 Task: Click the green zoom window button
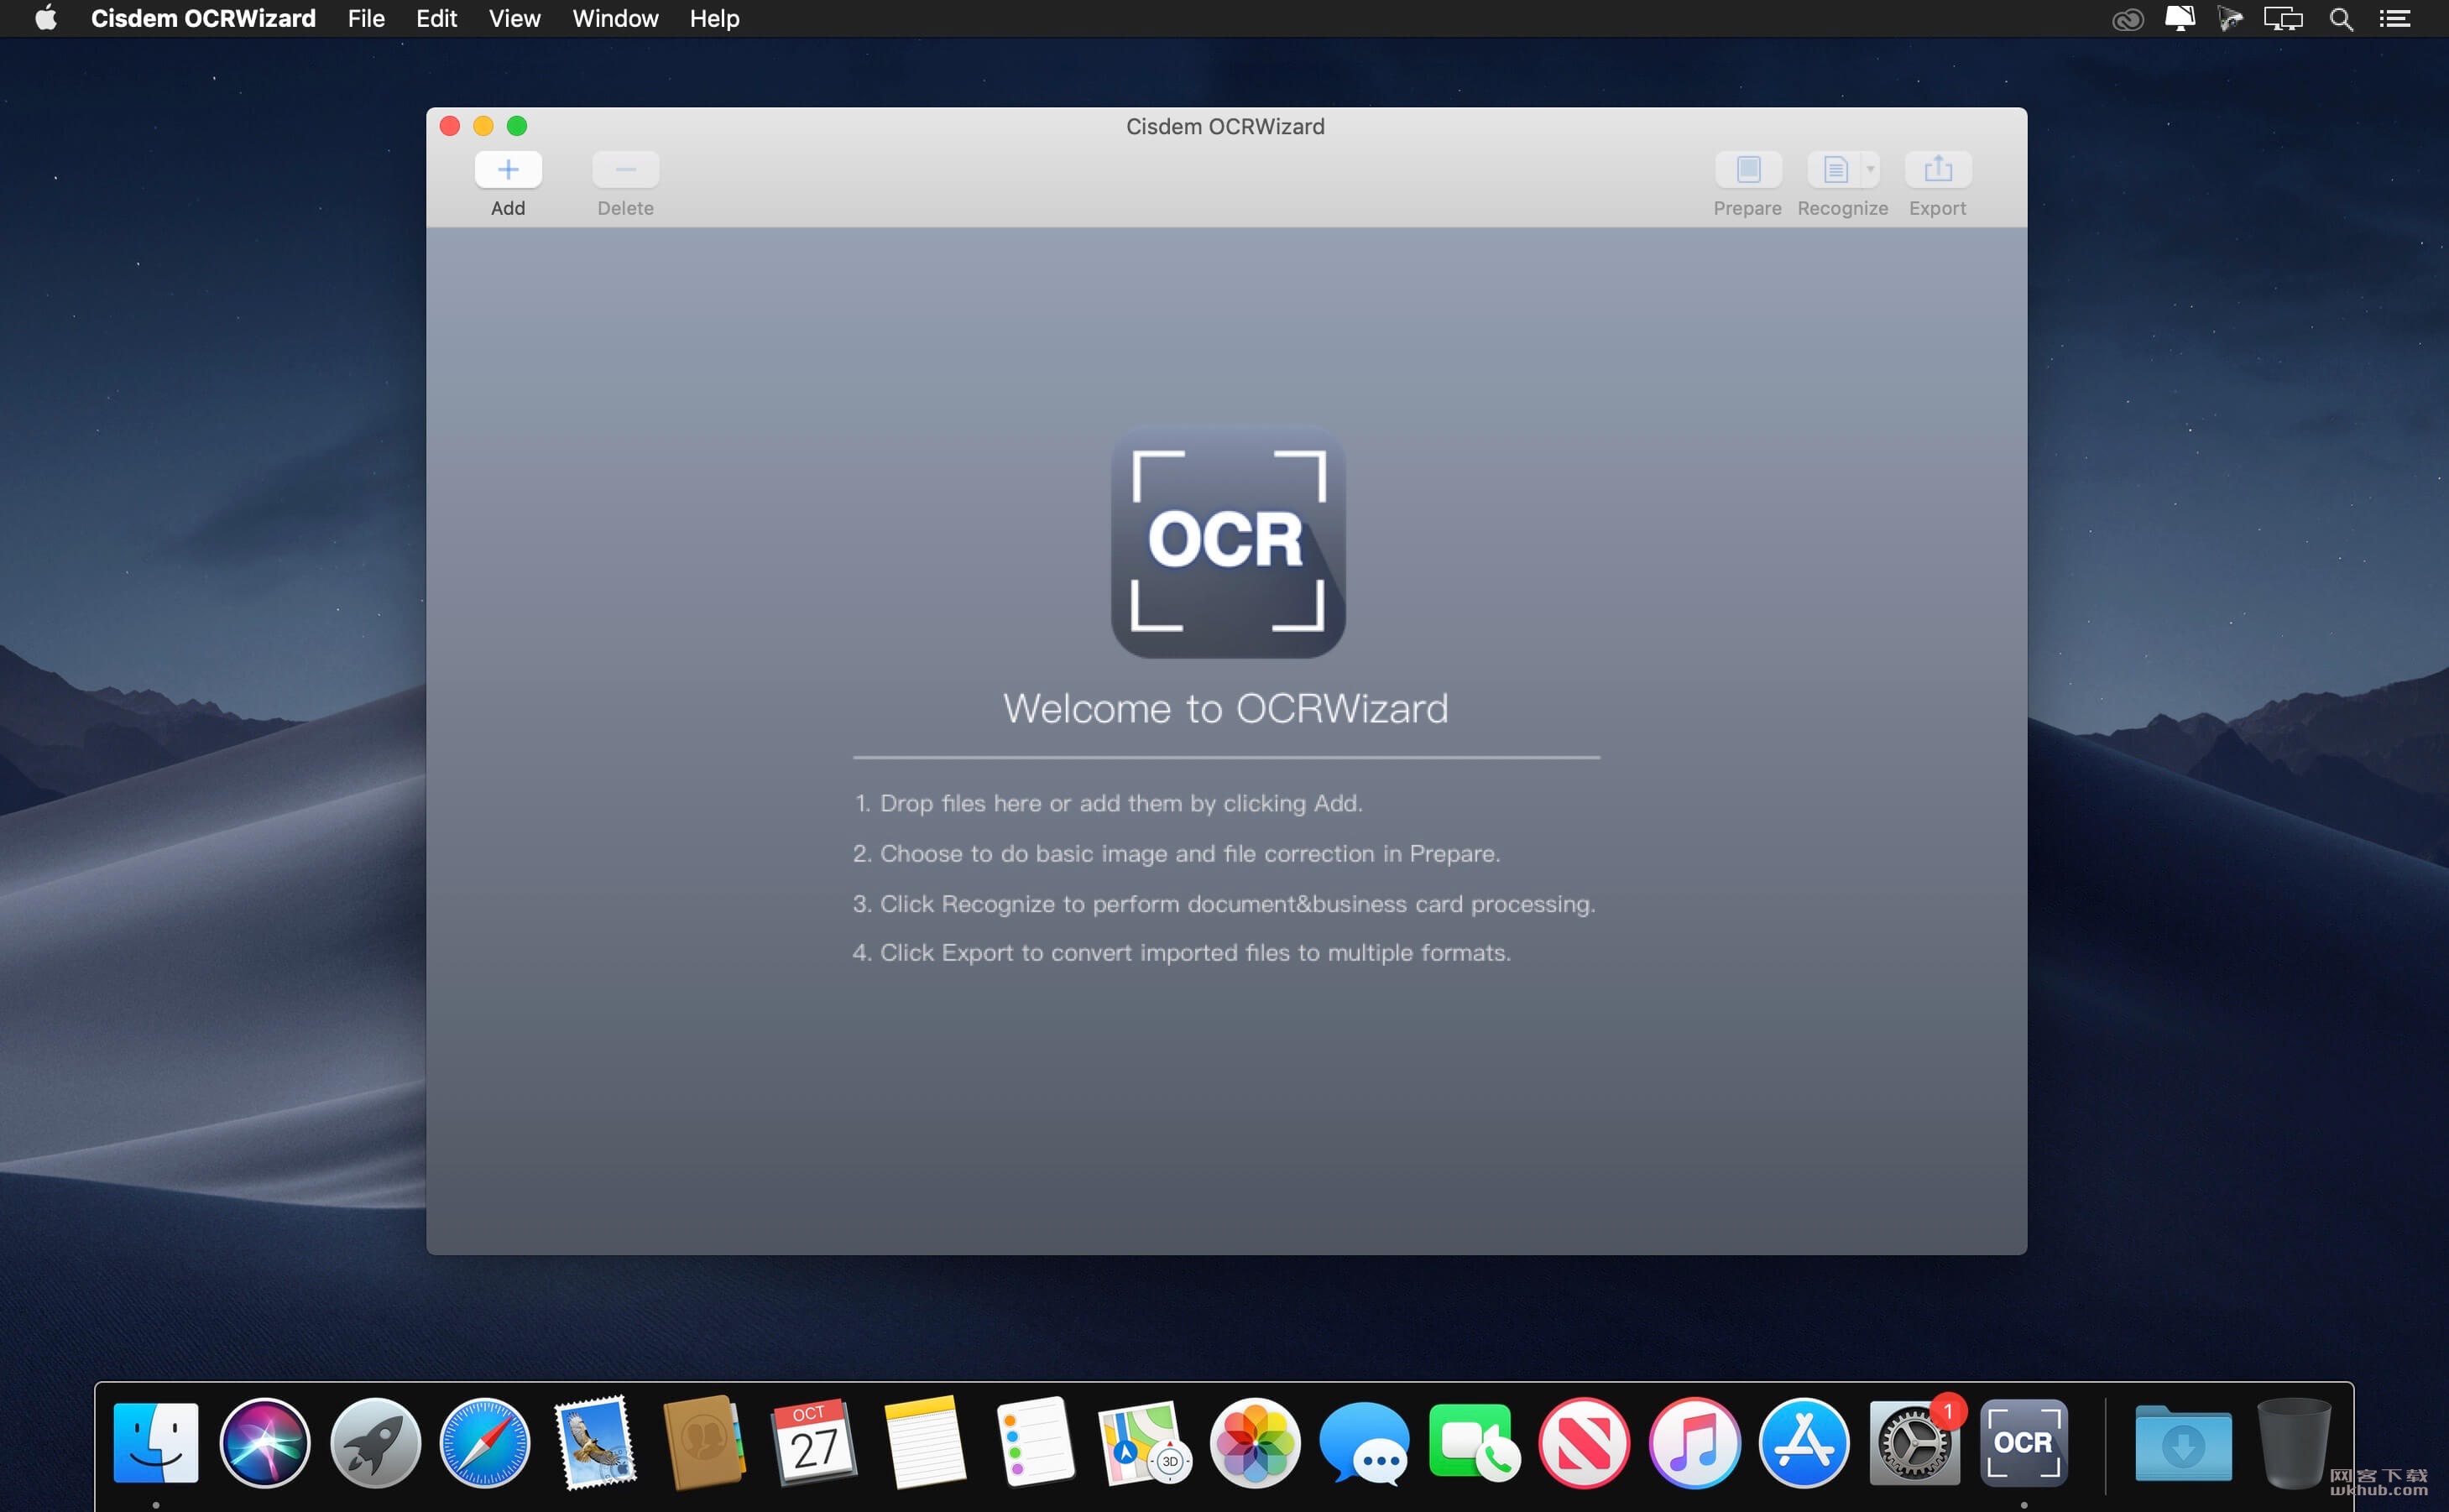tap(517, 125)
